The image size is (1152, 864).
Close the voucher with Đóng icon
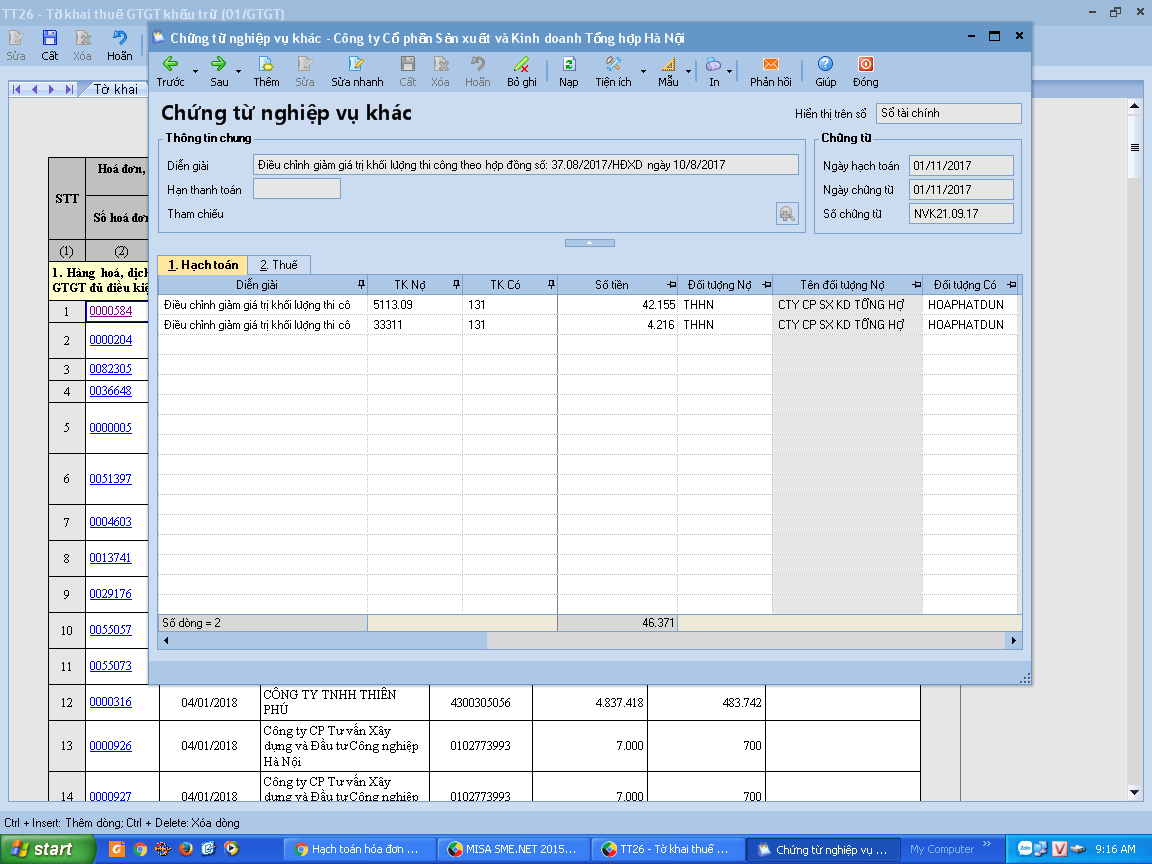865,71
